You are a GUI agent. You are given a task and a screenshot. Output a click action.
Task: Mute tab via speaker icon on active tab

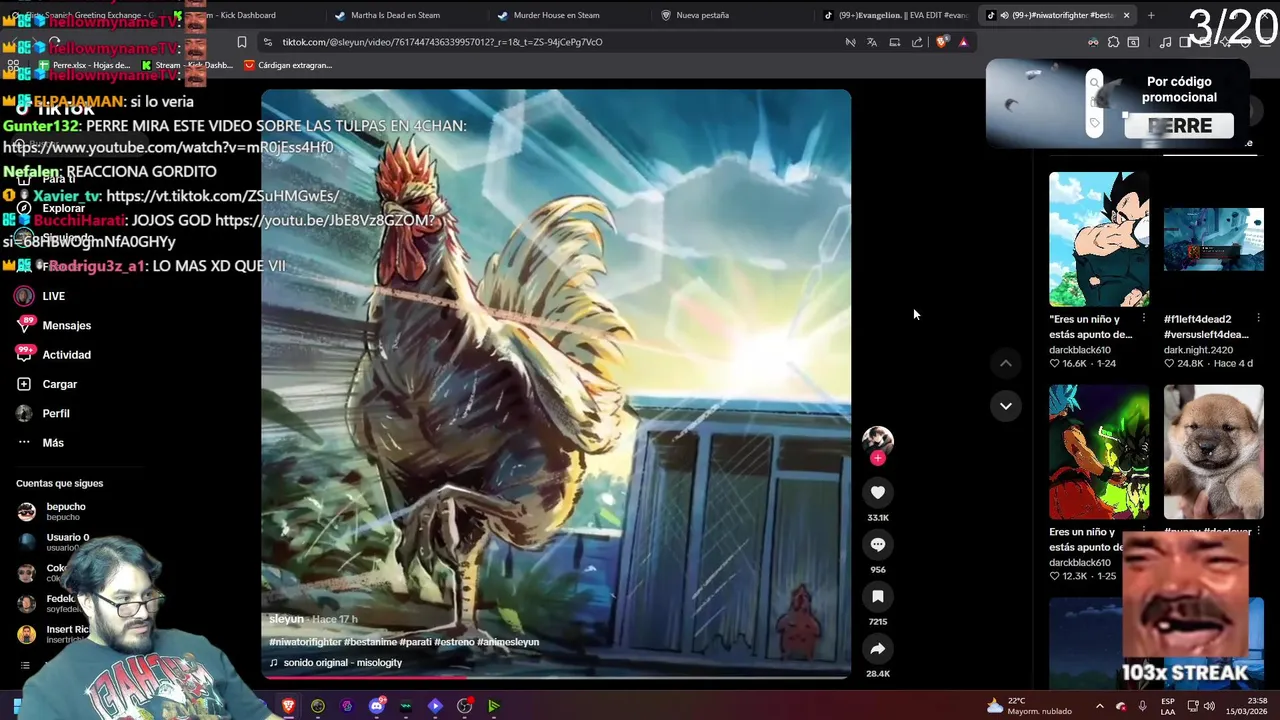[1004, 15]
